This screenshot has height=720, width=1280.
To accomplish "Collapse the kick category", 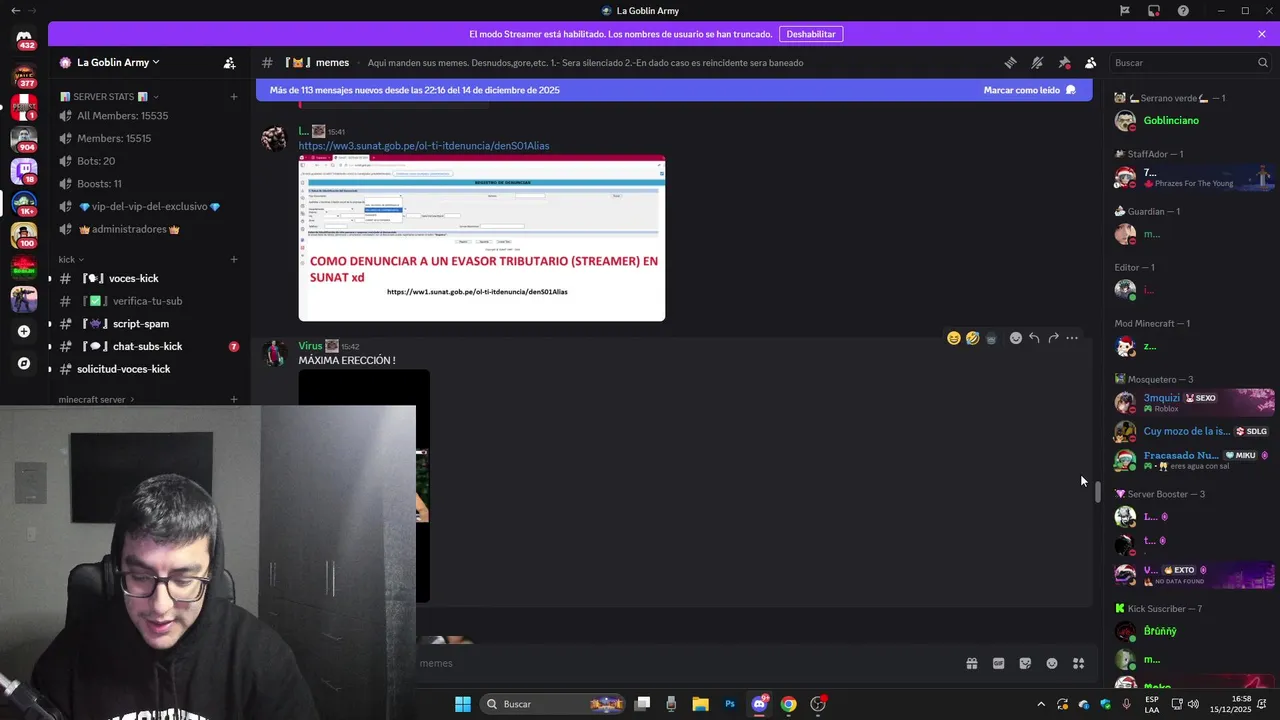I will pyautogui.click(x=71, y=259).
